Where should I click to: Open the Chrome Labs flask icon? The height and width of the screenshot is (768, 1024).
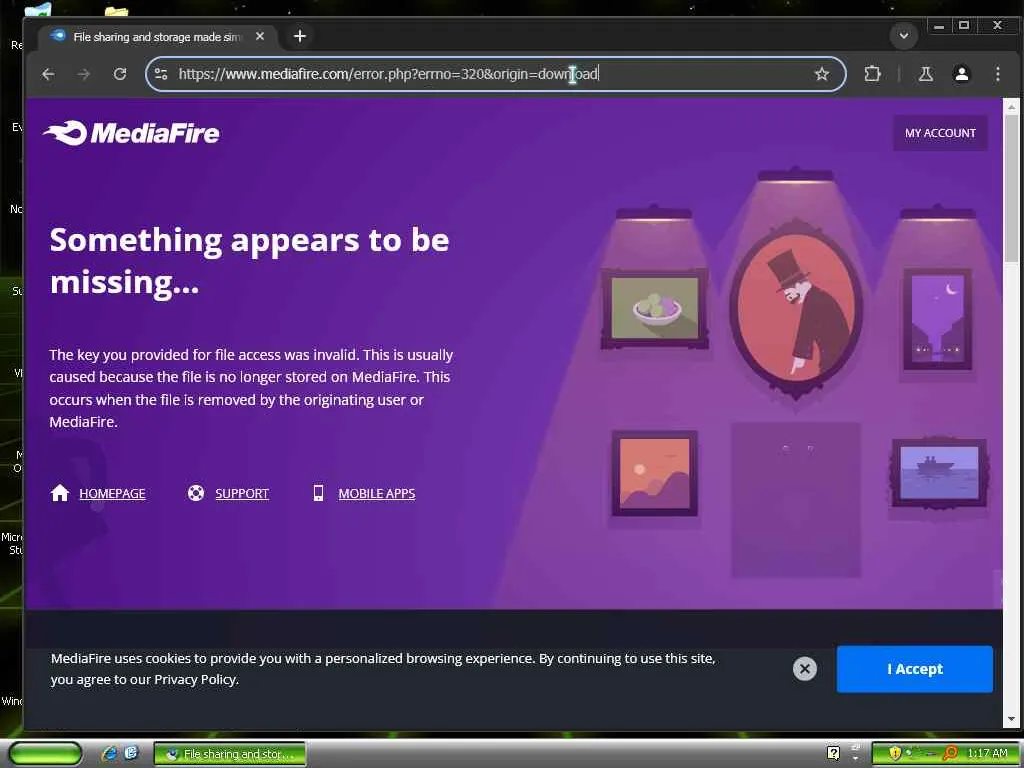[x=925, y=74]
